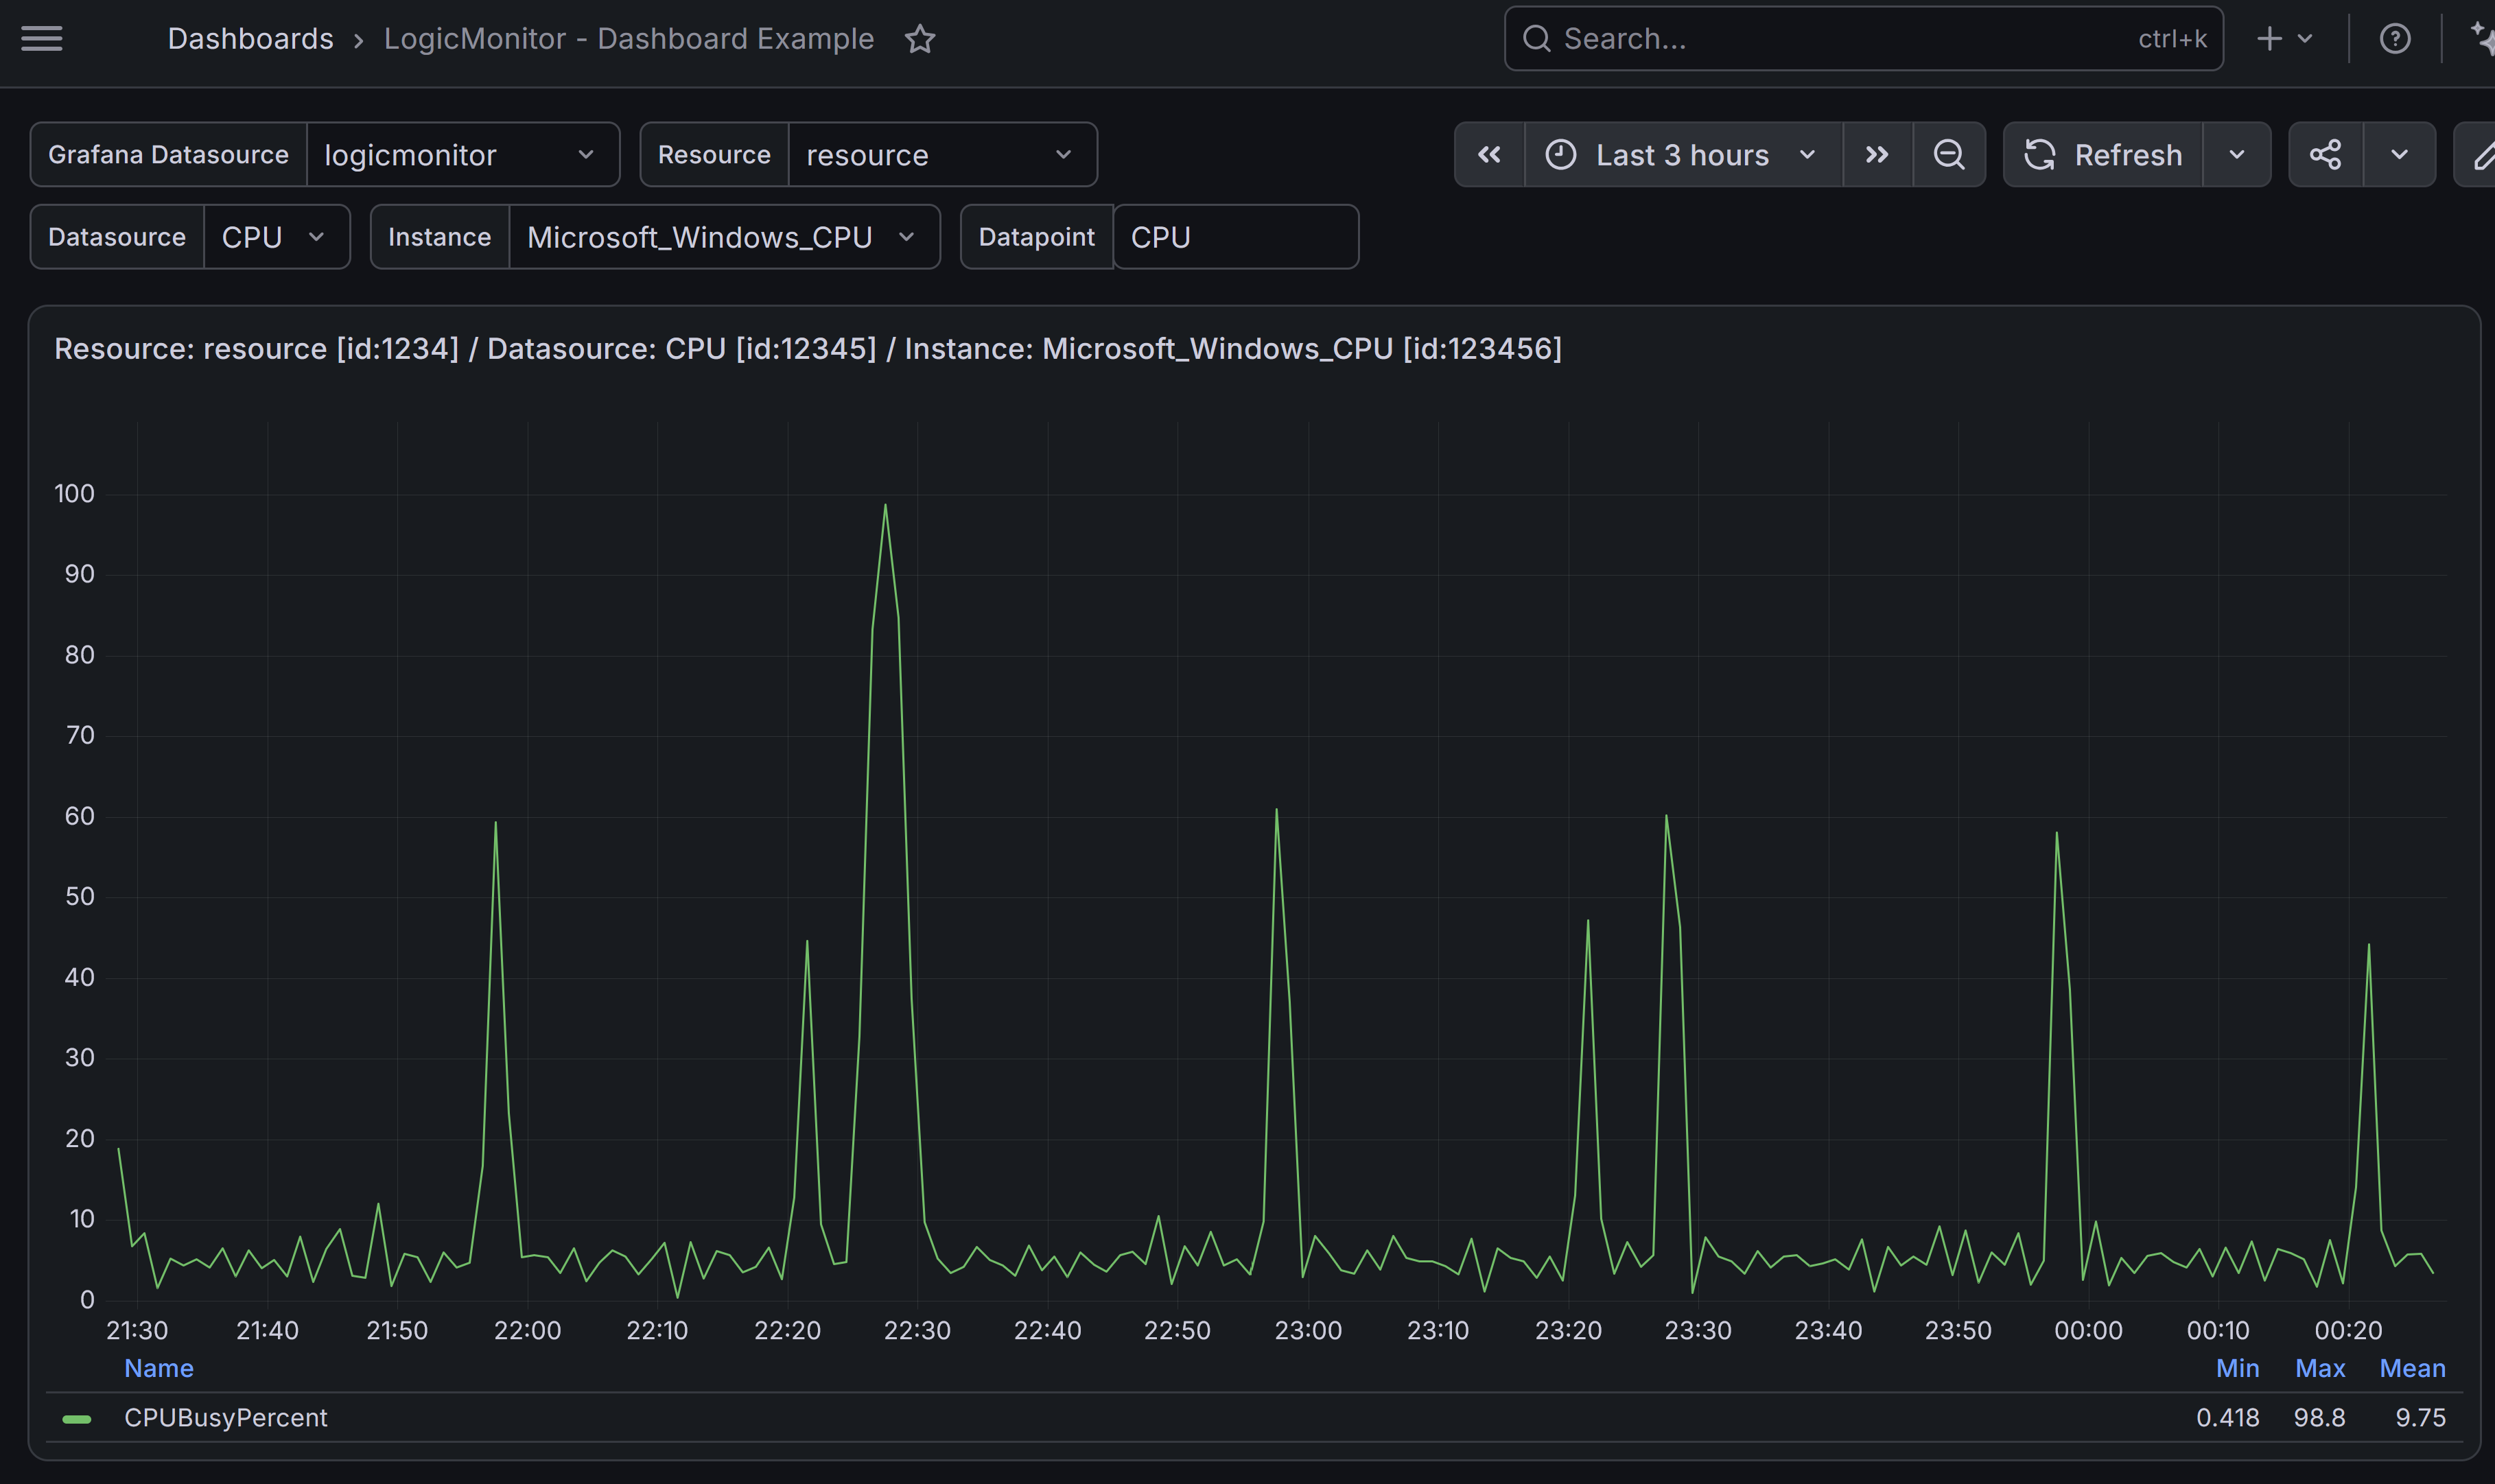Click the panel title starting with Resource: resource
The height and width of the screenshot is (1484, 2495).
point(808,348)
